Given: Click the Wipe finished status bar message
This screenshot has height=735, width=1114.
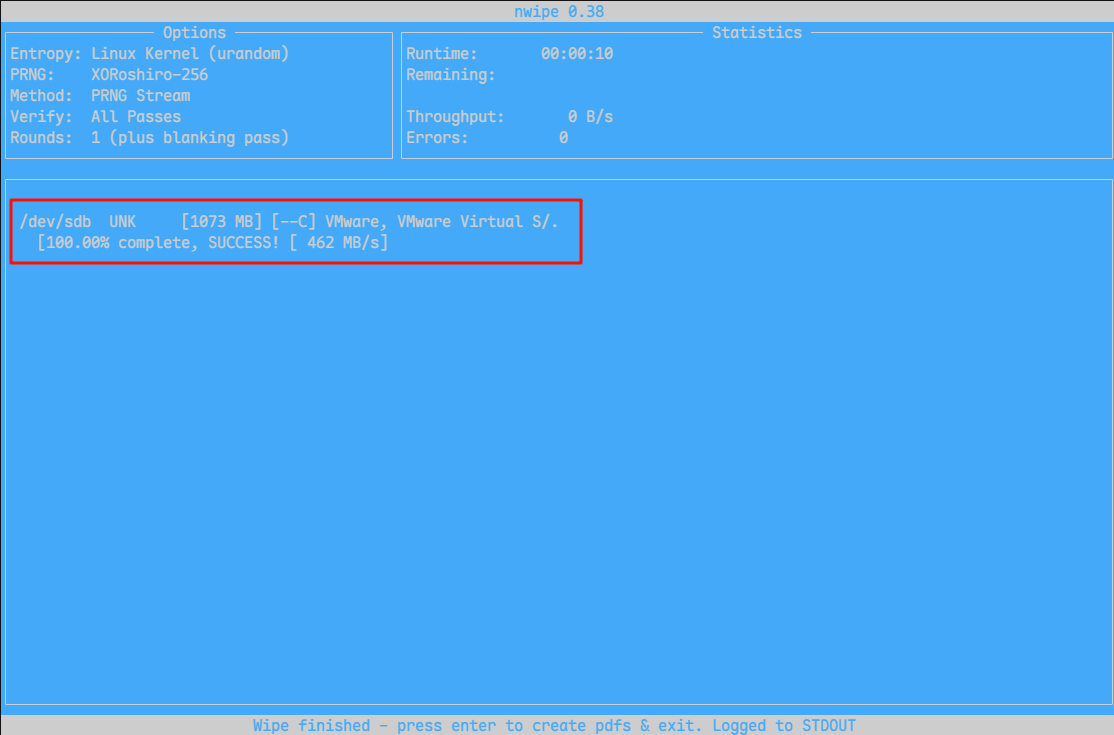Looking at the screenshot, I should coord(554,726).
